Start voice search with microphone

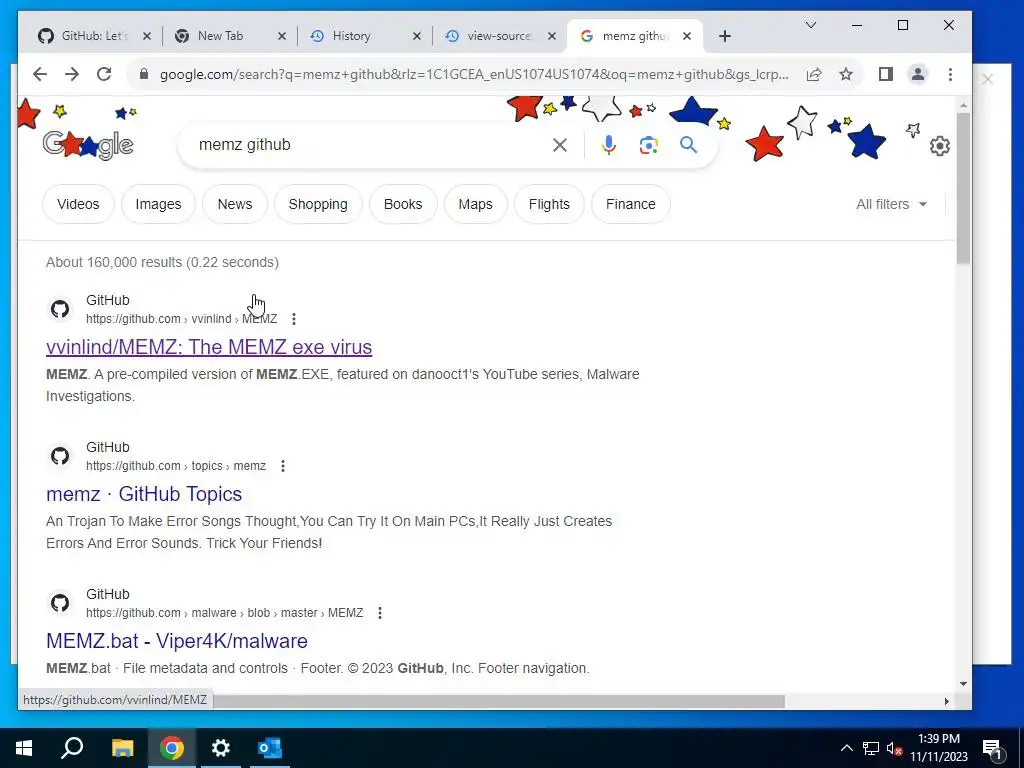tap(609, 145)
